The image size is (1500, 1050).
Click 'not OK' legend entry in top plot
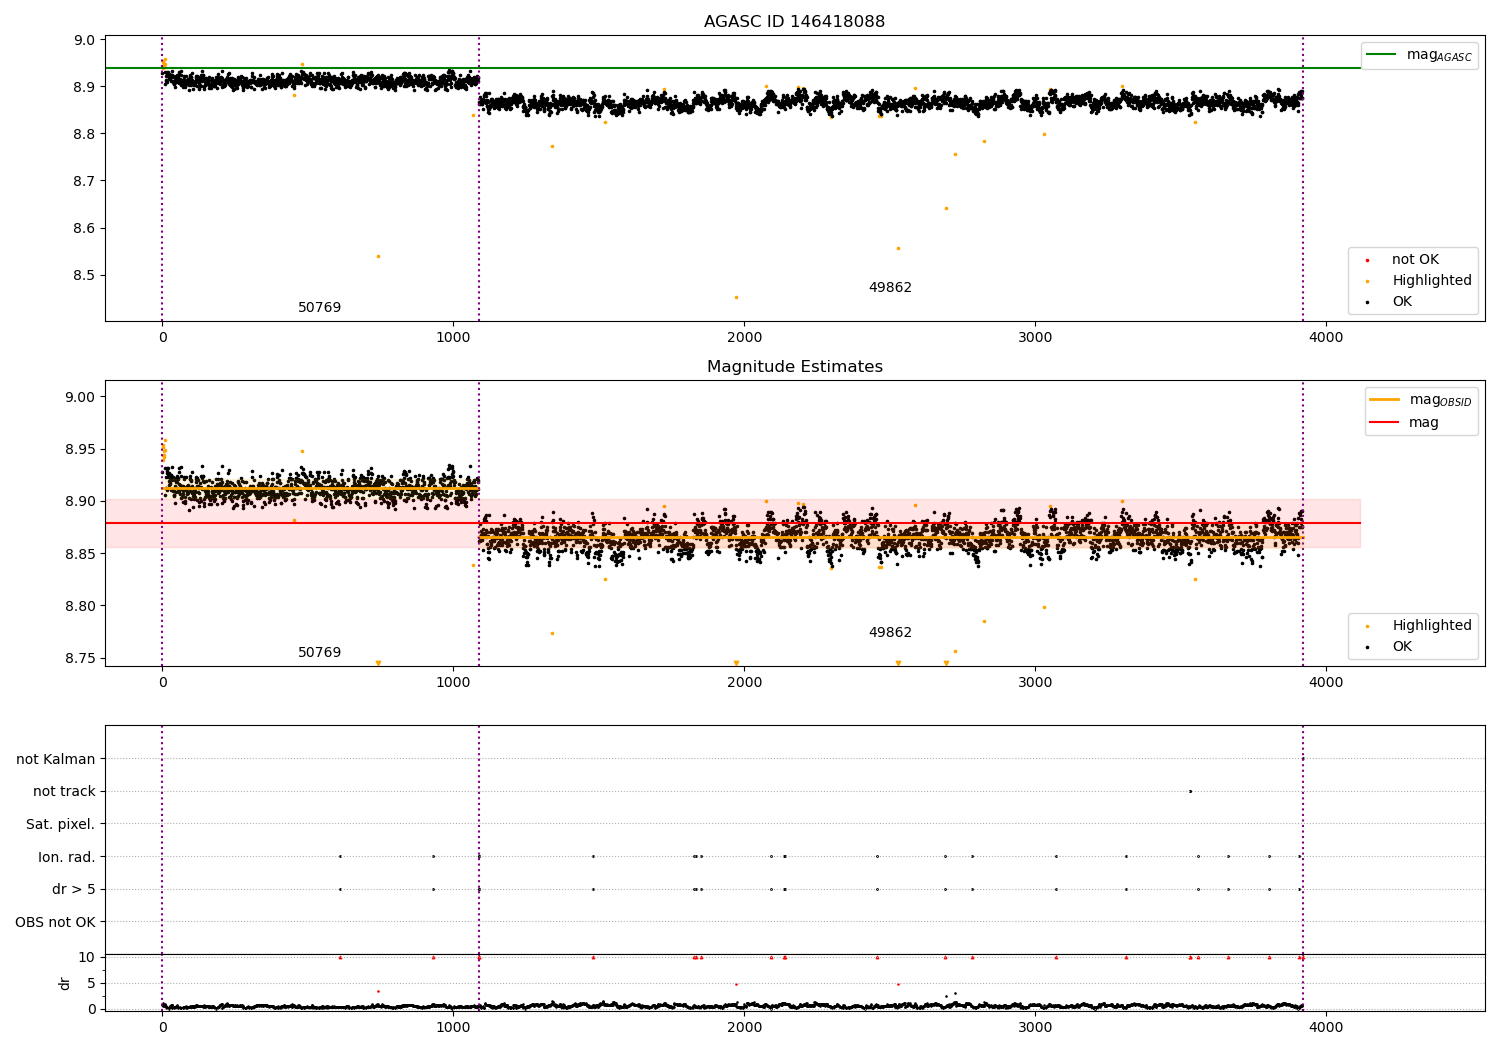[x=1415, y=260]
